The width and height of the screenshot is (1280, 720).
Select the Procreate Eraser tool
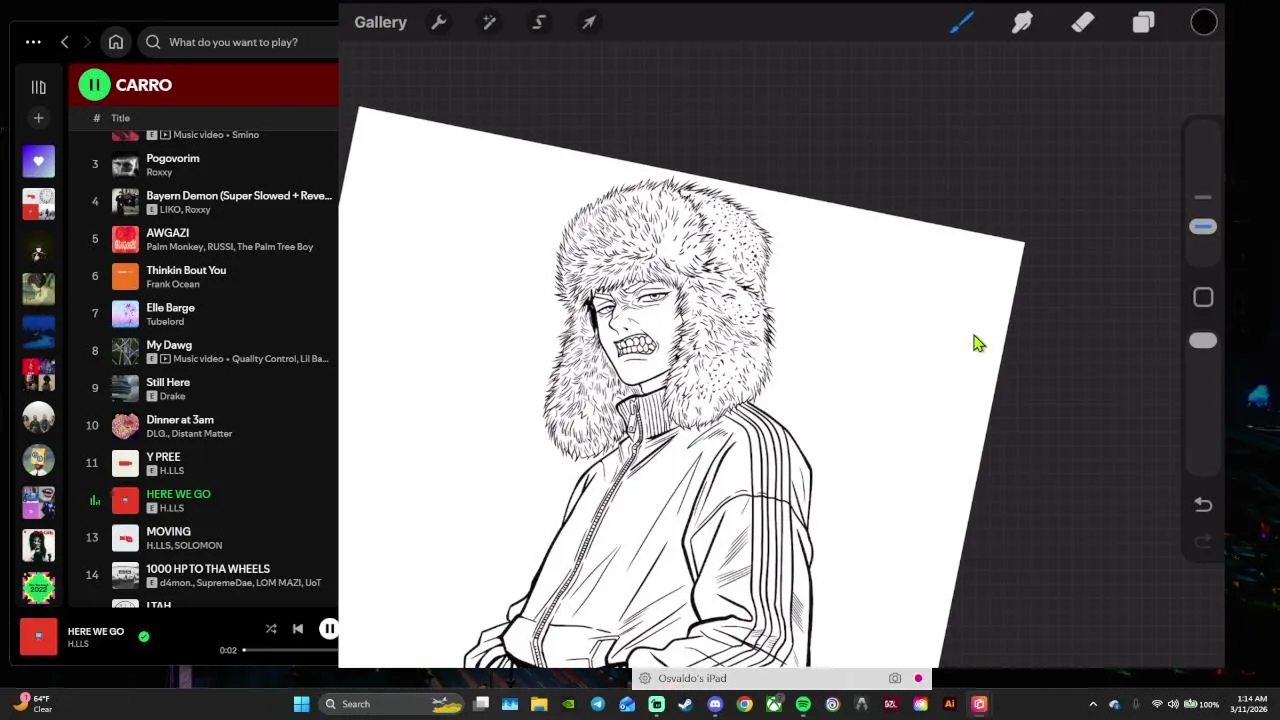(1083, 22)
